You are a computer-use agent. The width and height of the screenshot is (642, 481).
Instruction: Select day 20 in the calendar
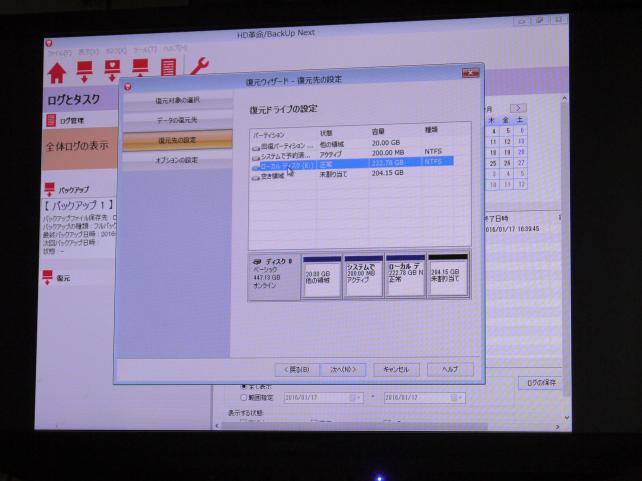coord(521,151)
